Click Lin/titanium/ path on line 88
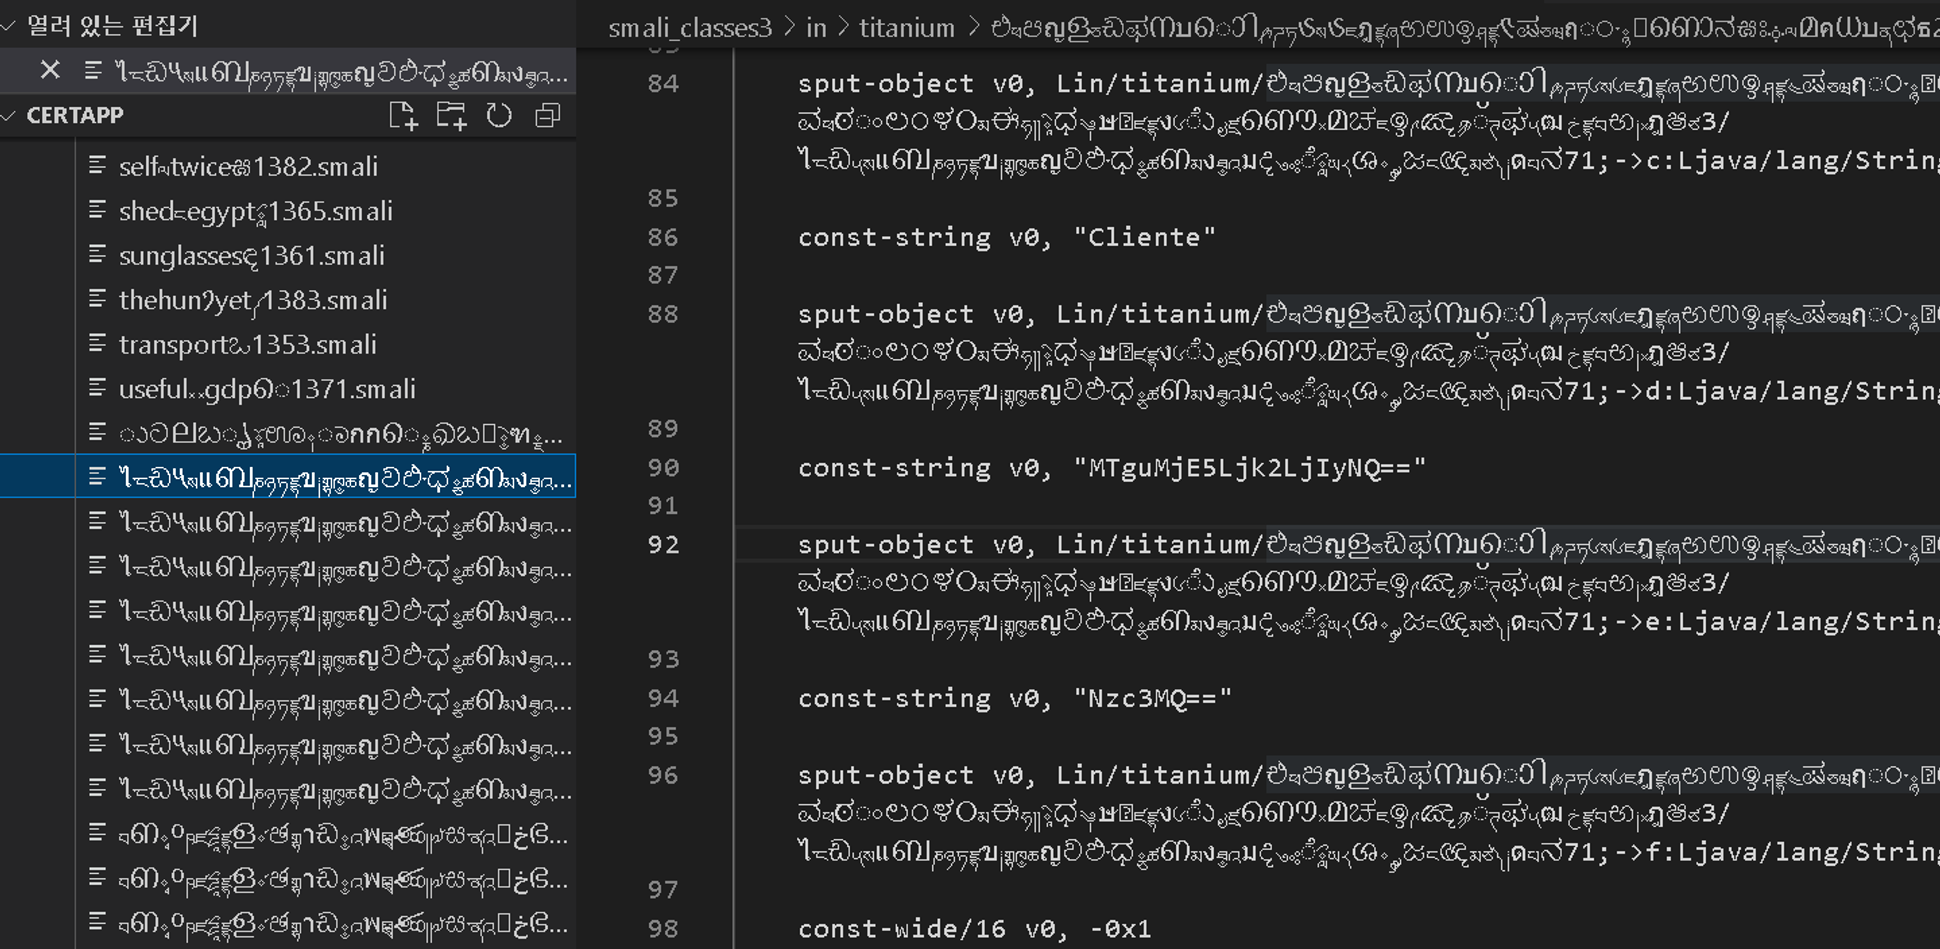 [1160, 315]
